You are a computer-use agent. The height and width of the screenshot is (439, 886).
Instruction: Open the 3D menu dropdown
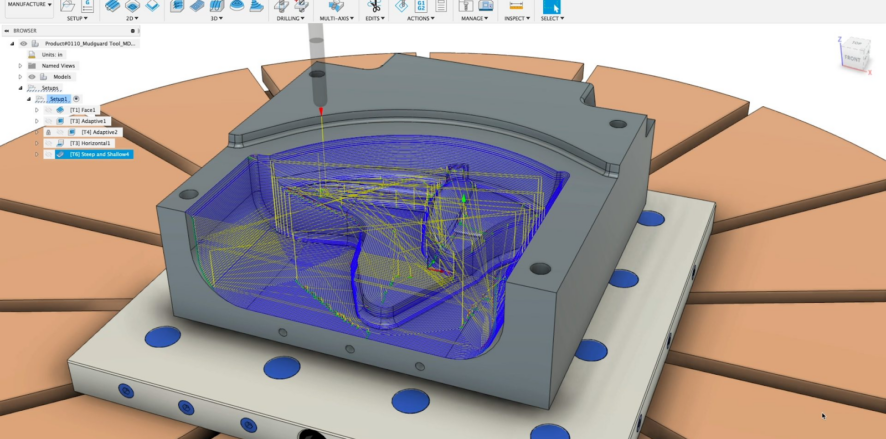[x=216, y=18]
